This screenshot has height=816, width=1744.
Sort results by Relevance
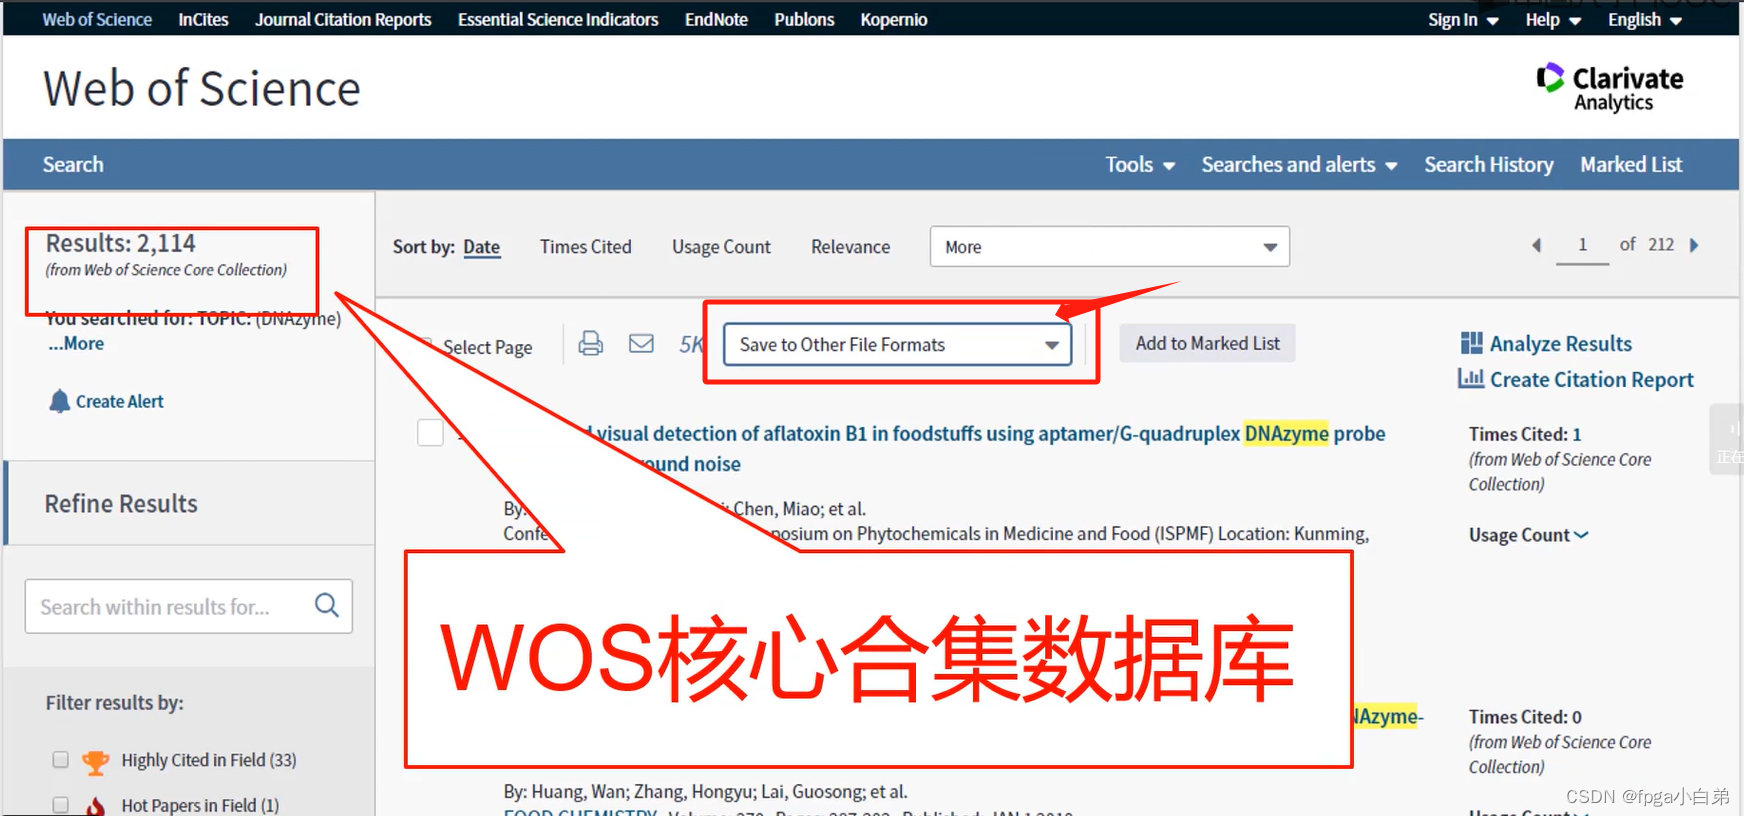tap(850, 247)
